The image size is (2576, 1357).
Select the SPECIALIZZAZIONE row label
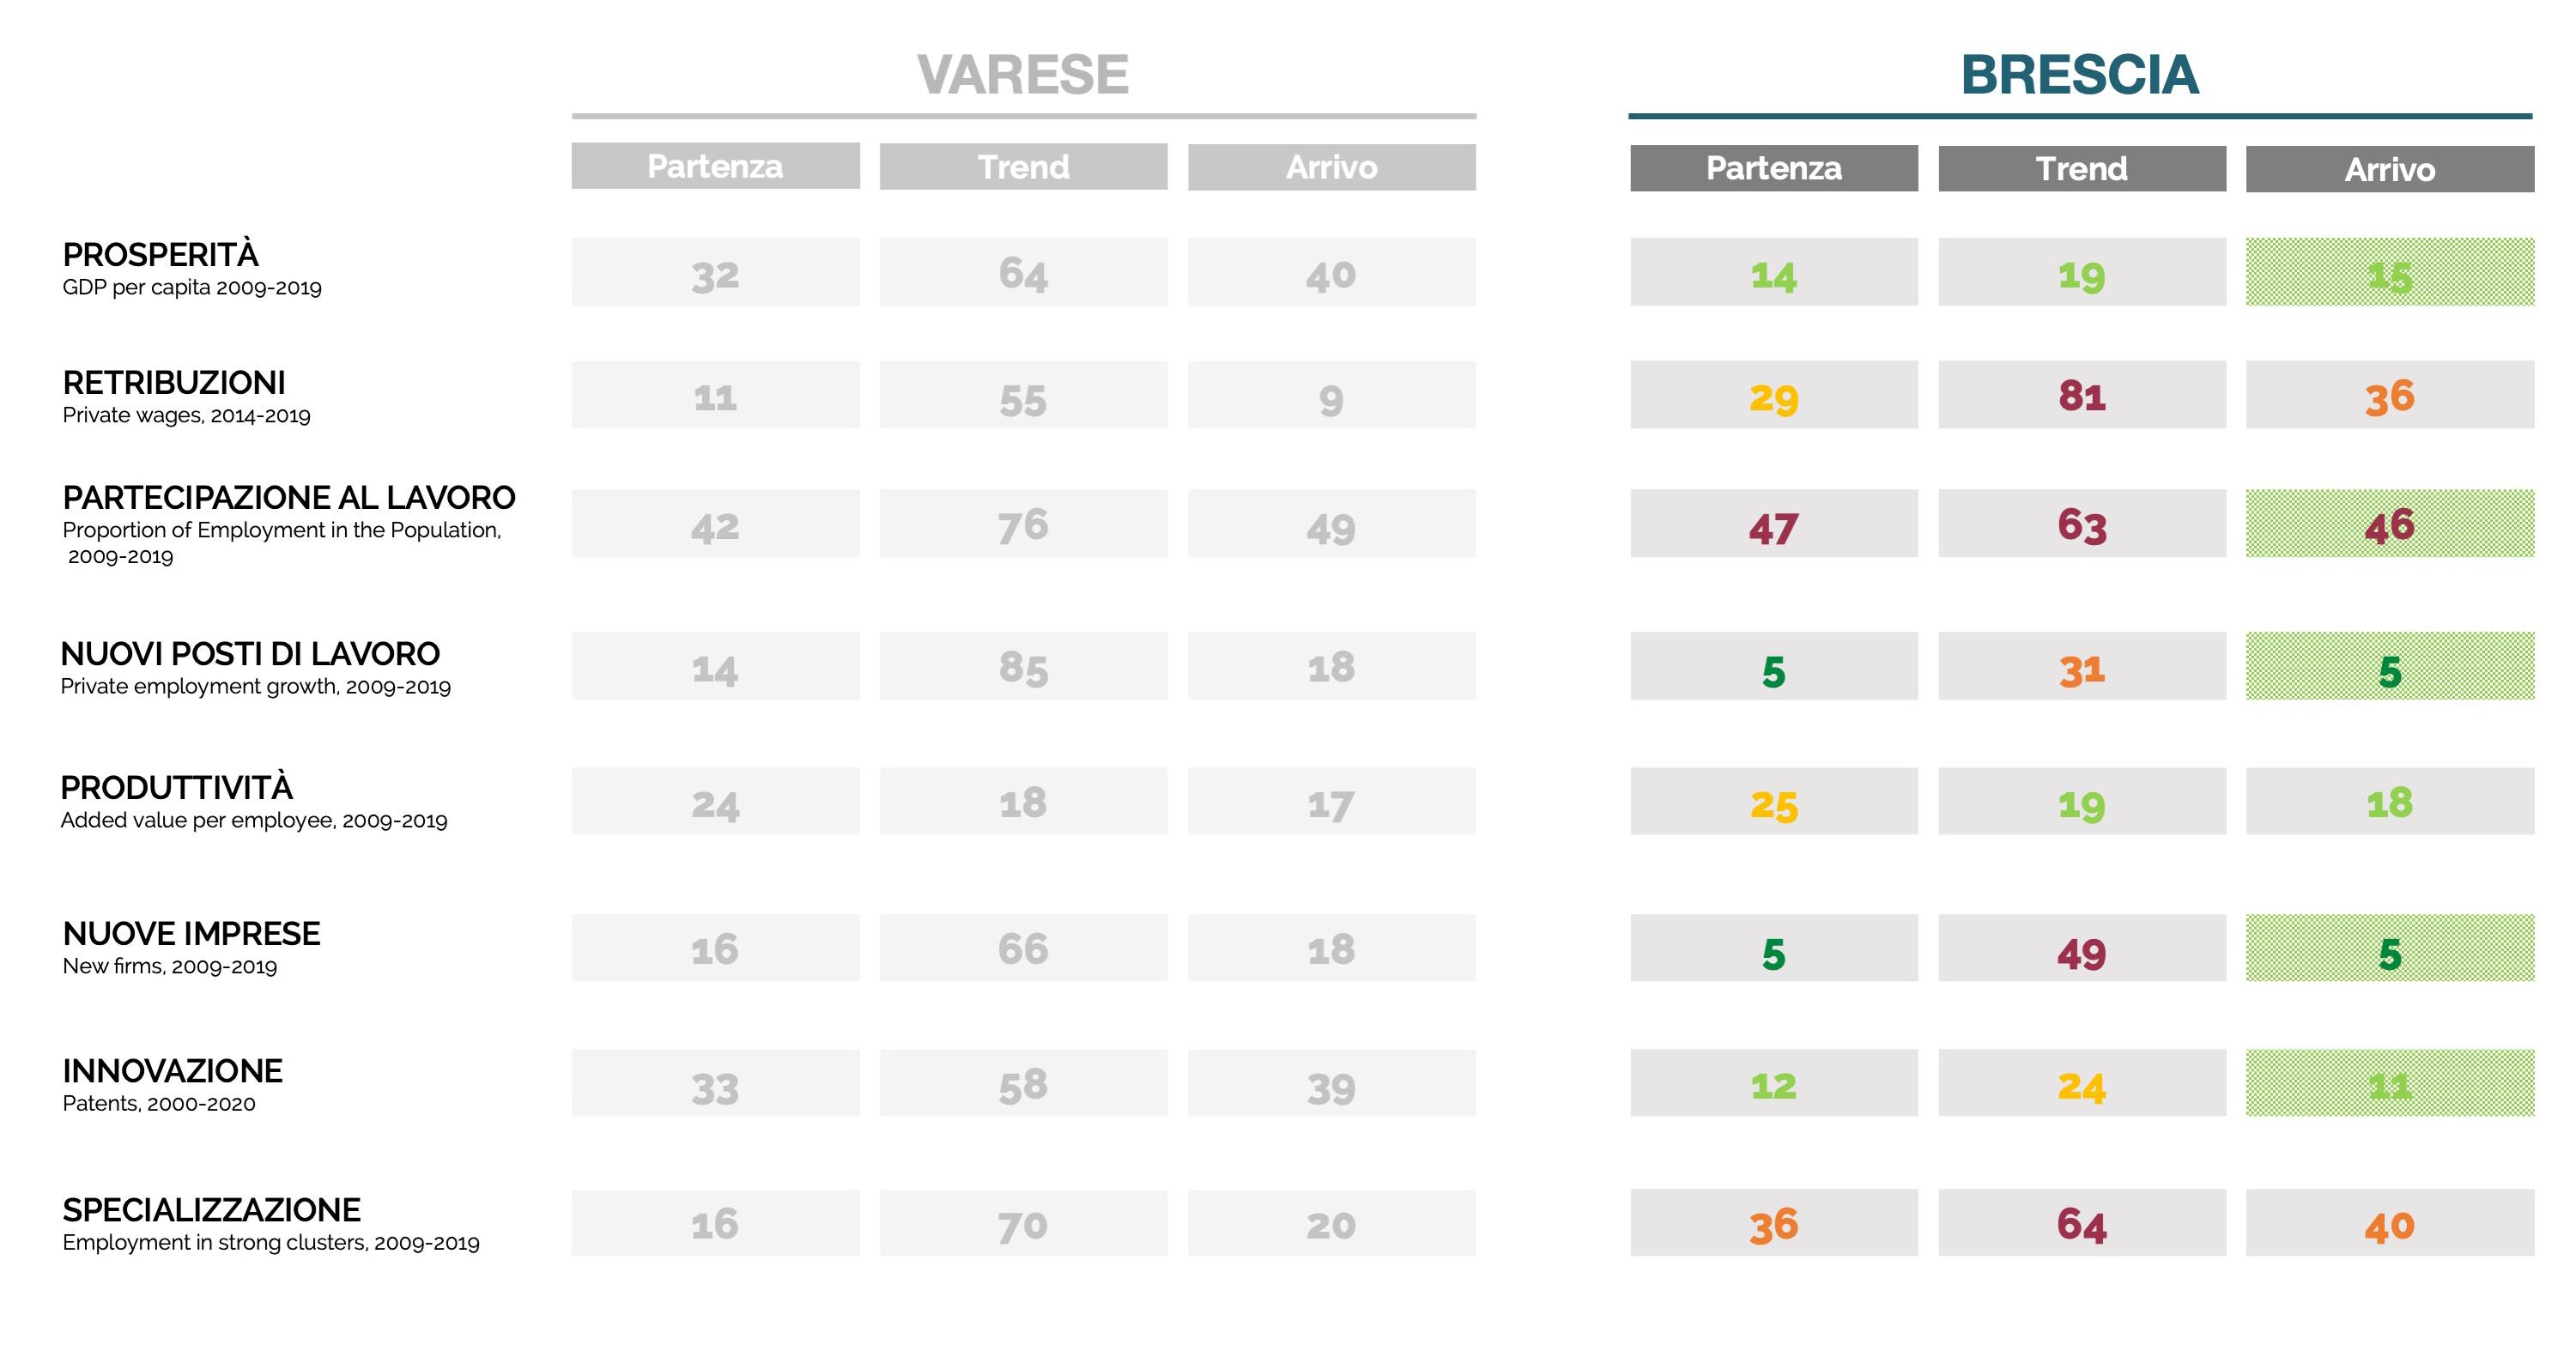click(x=211, y=1210)
